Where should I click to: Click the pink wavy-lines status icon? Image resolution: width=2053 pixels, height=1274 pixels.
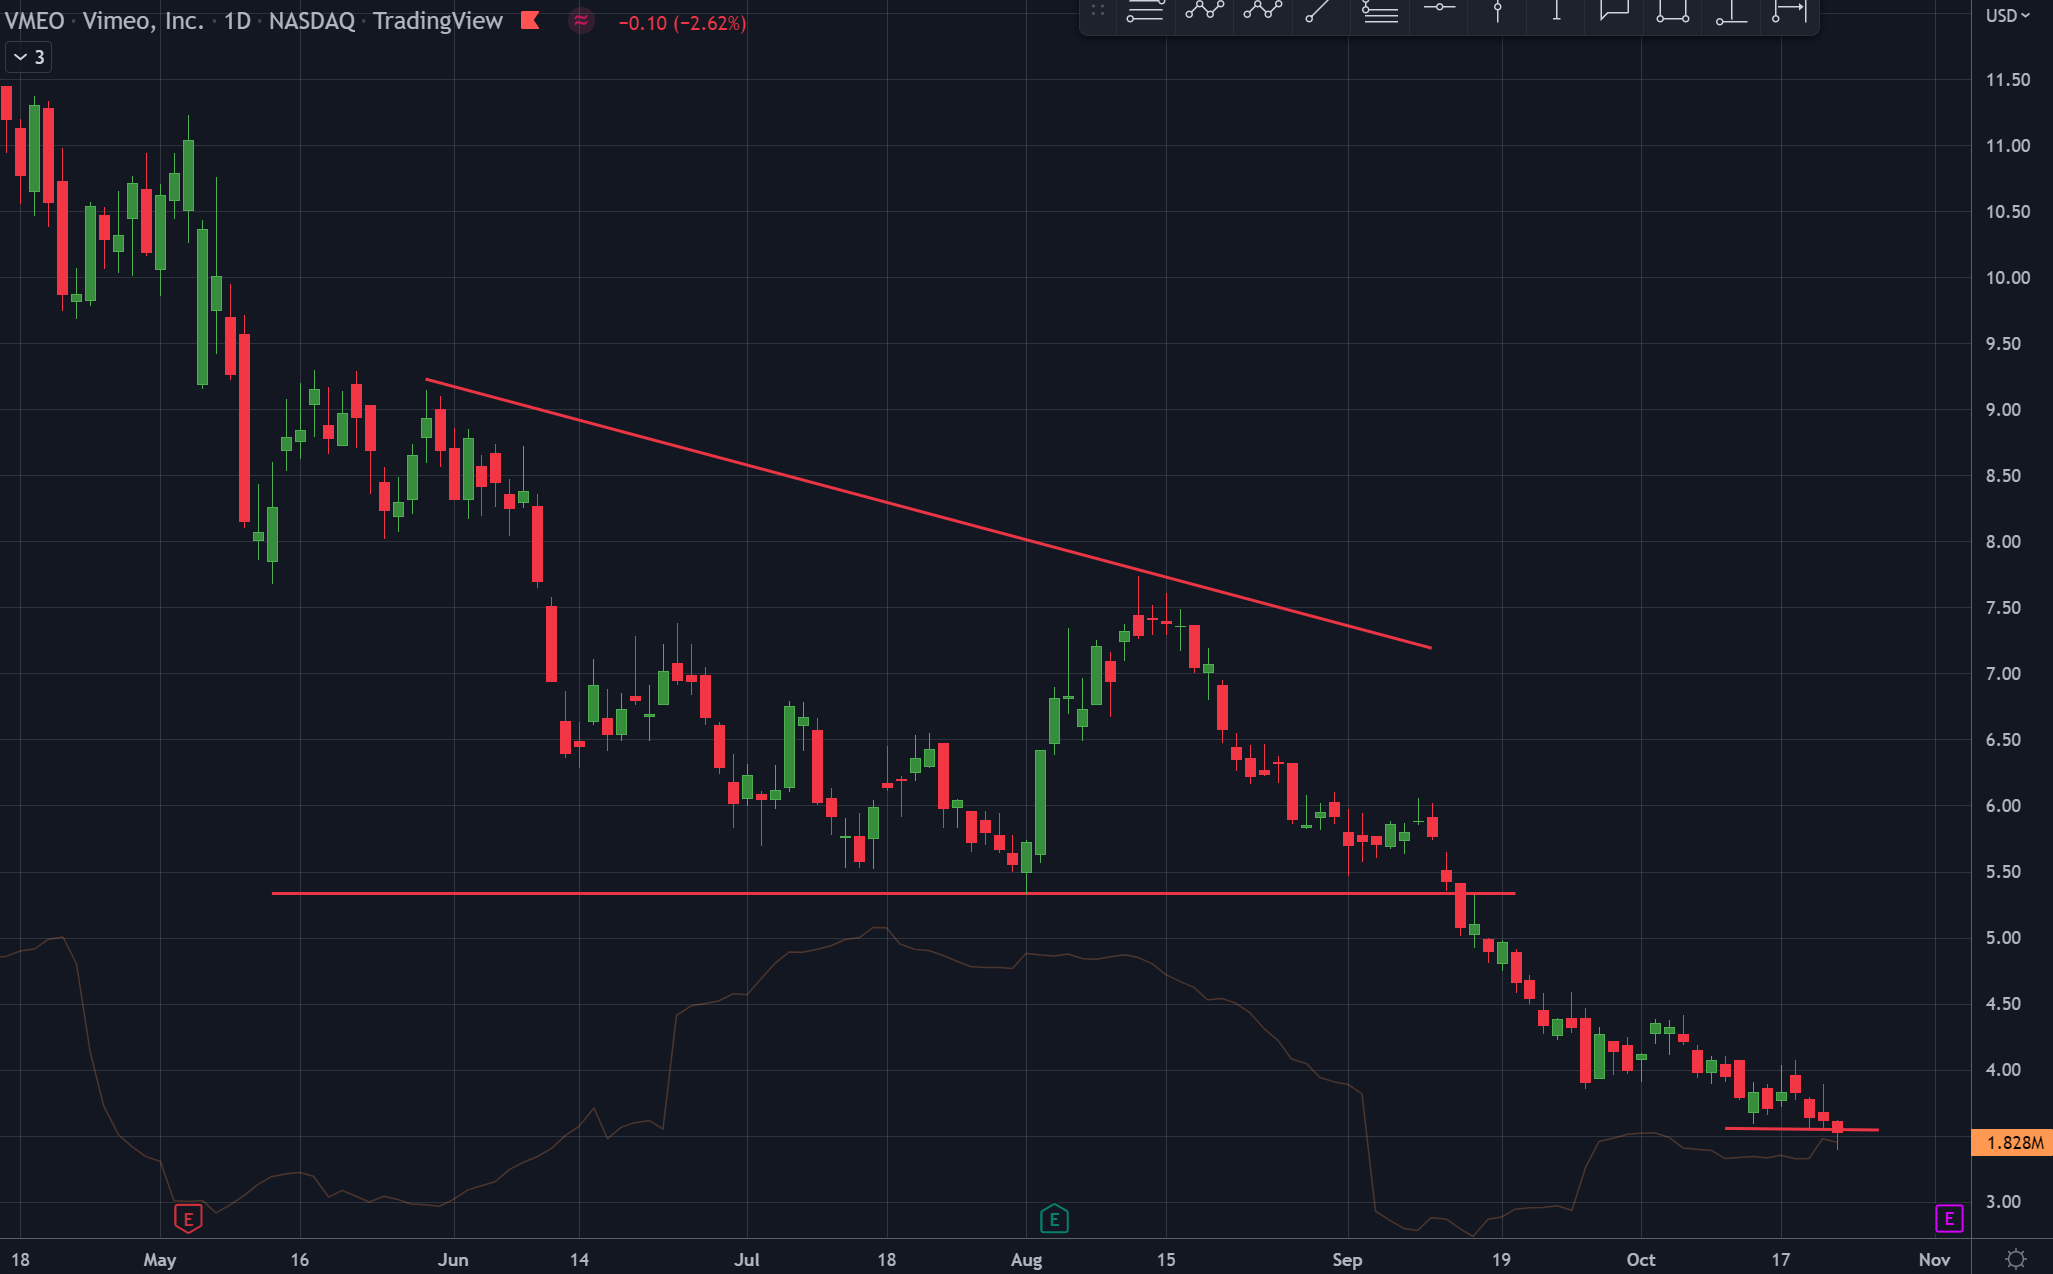tap(581, 21)
